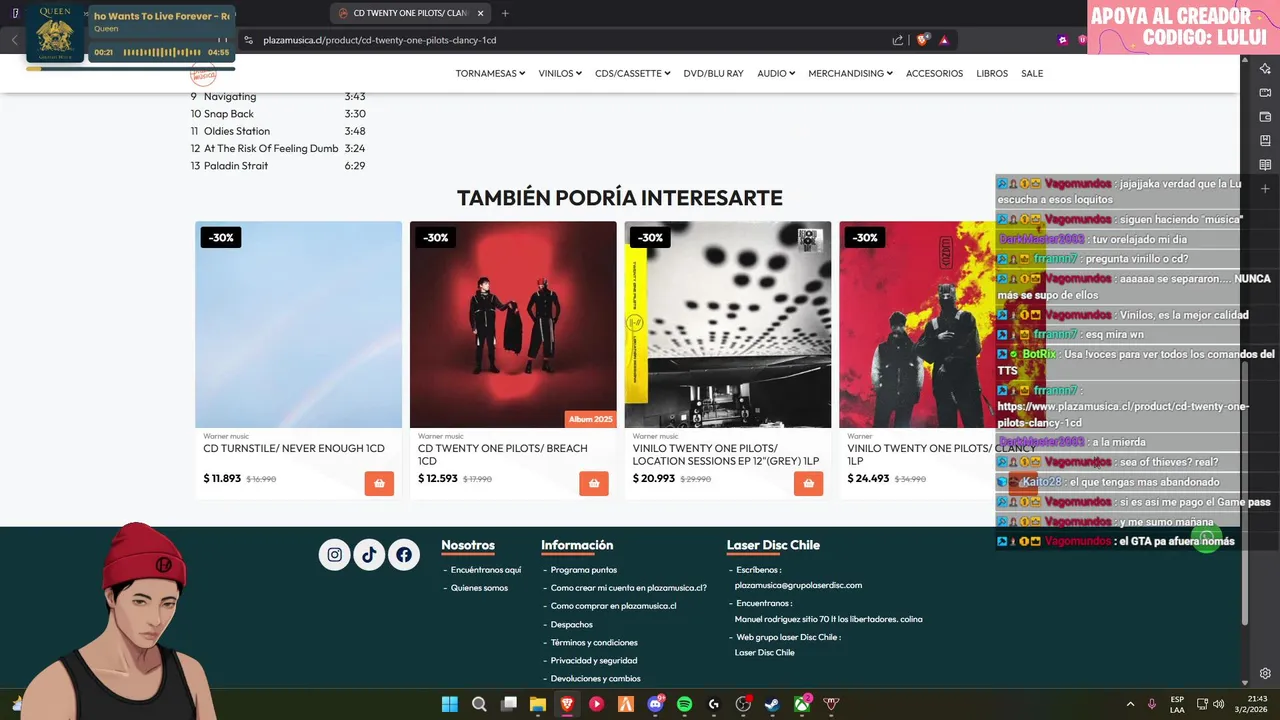Add CD Turnstile Never Enough to cart

coord(379,484)
